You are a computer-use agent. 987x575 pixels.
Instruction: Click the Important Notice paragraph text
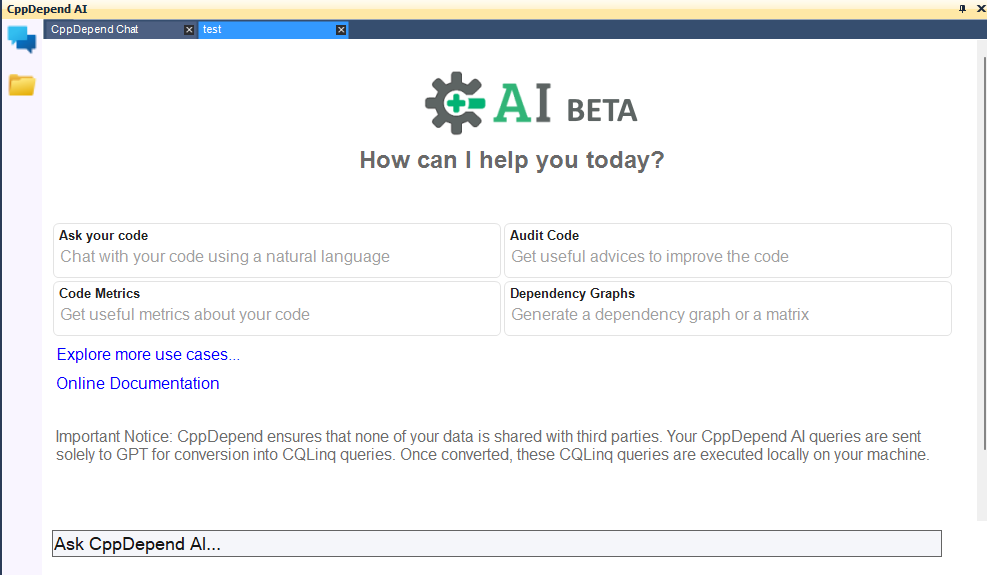(492, 445)
